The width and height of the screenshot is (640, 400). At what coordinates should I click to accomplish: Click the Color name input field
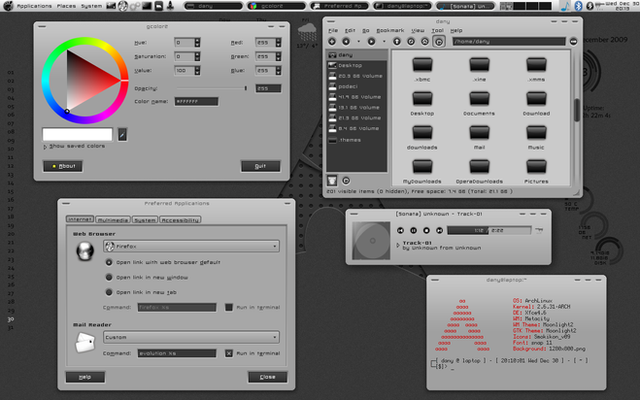196,102
